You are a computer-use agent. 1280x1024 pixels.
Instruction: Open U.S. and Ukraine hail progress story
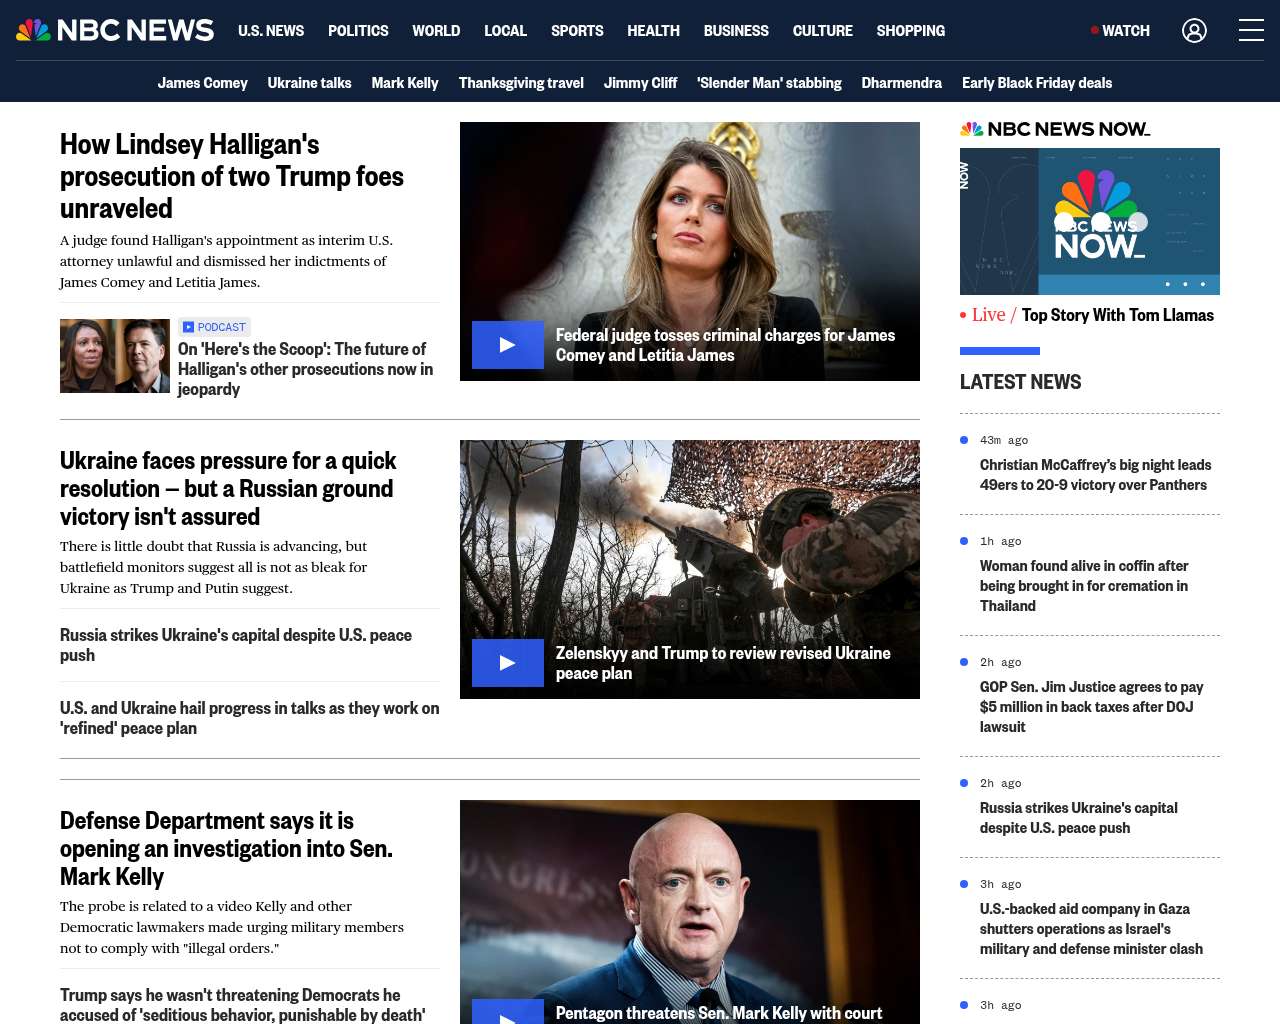coord(249,718)
